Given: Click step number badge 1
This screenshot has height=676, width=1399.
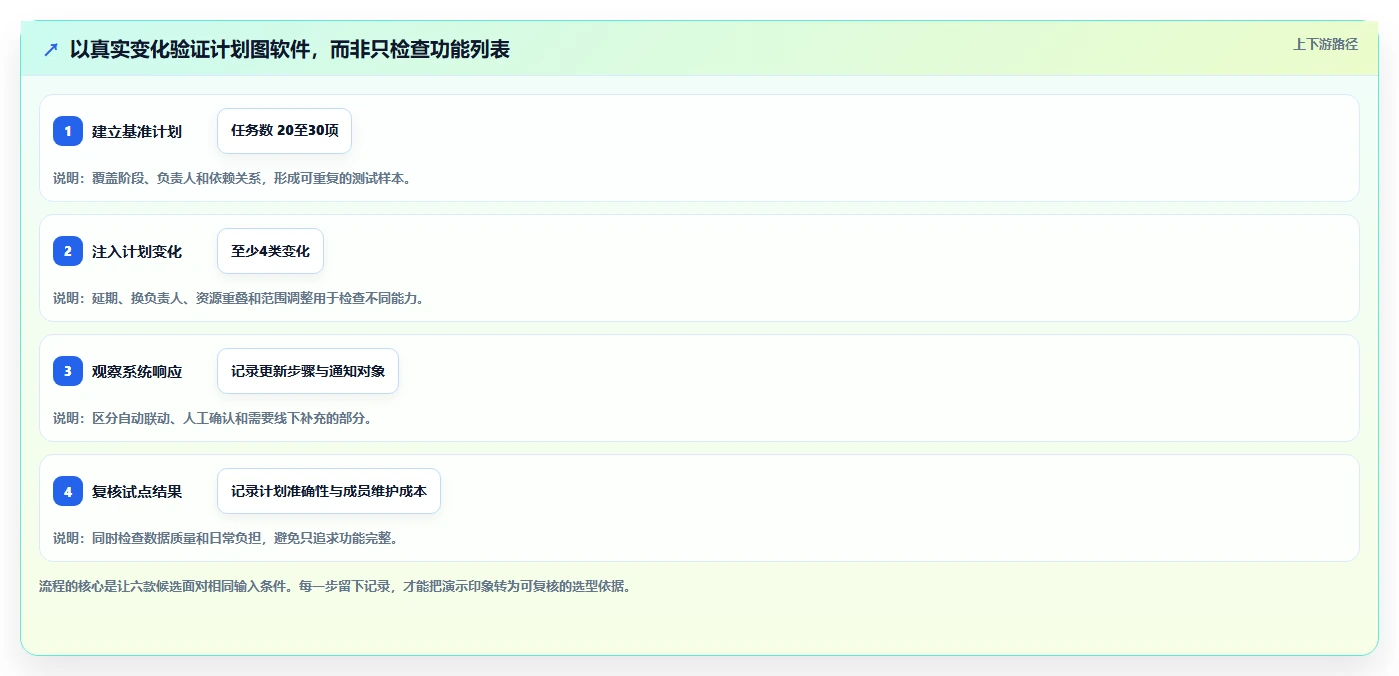Looking at the screenshot, I should pos(68,131).
